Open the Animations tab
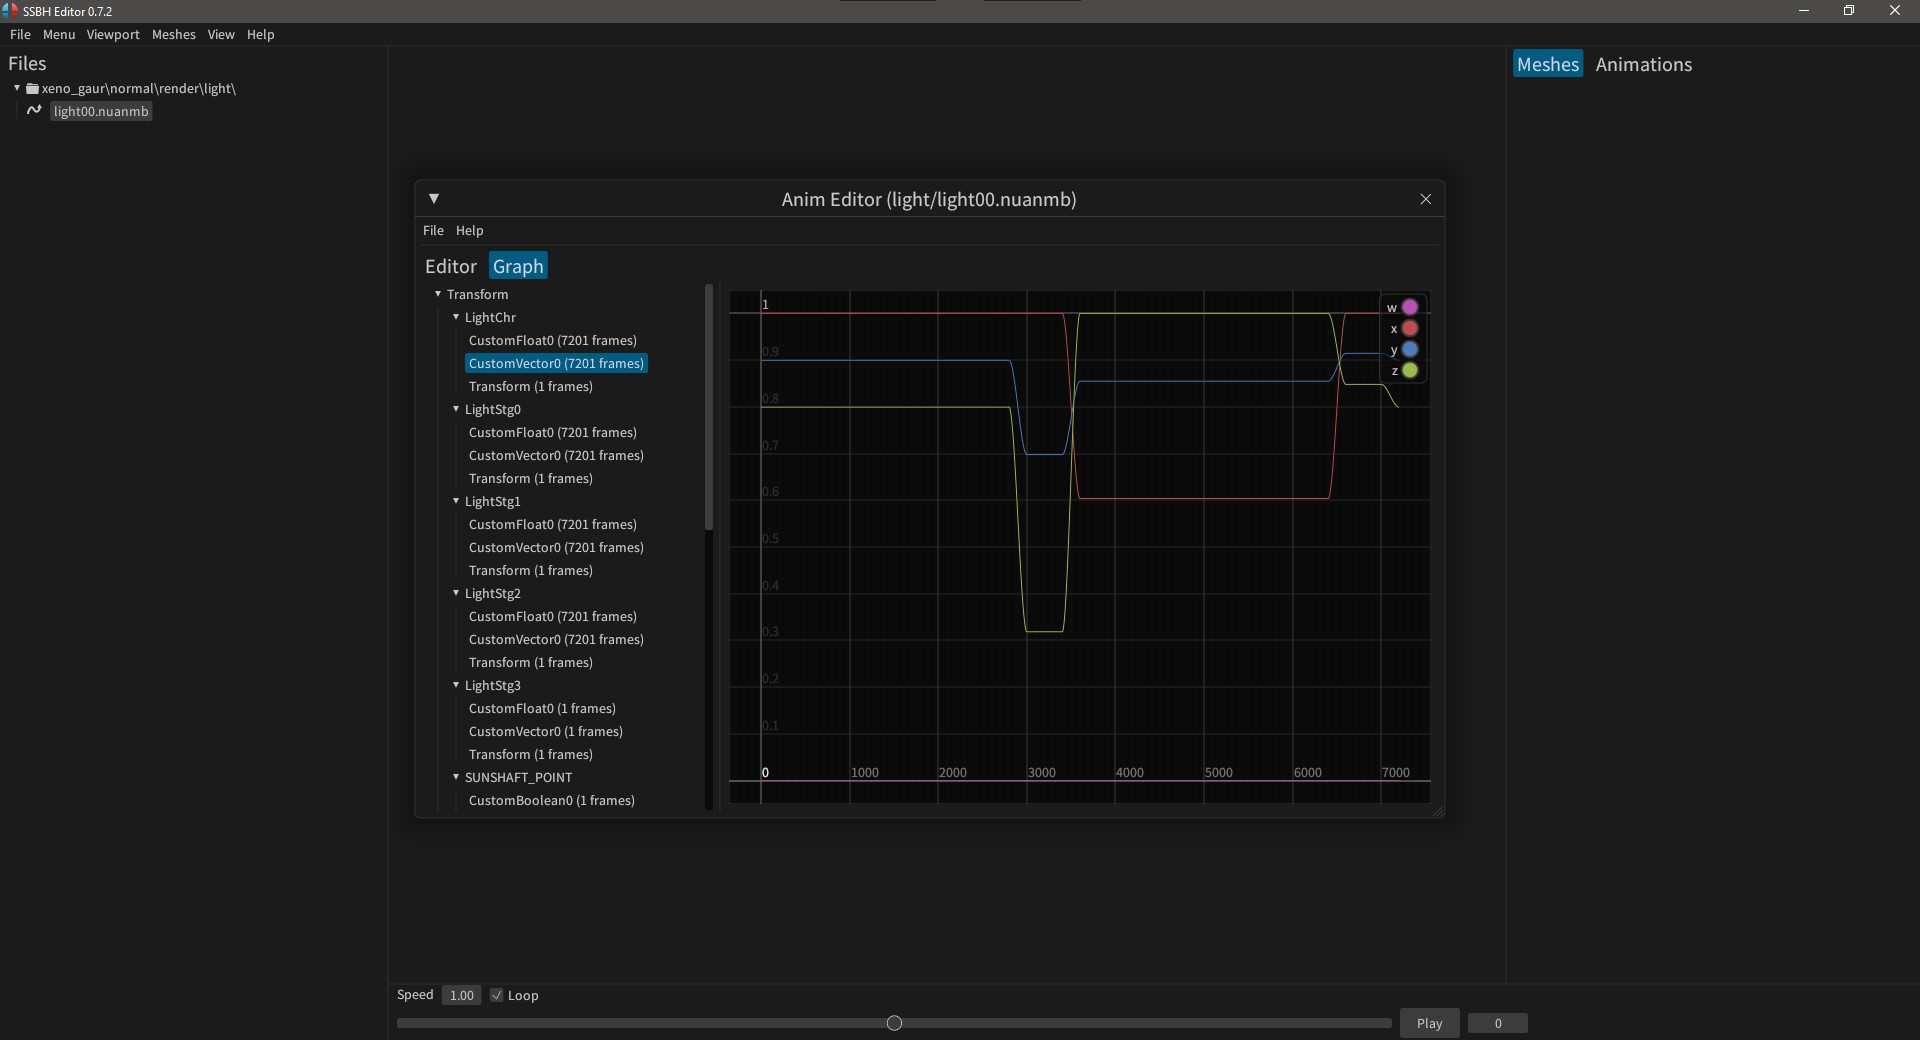The image size is (1920, 1040). (x=1643, y=64)
